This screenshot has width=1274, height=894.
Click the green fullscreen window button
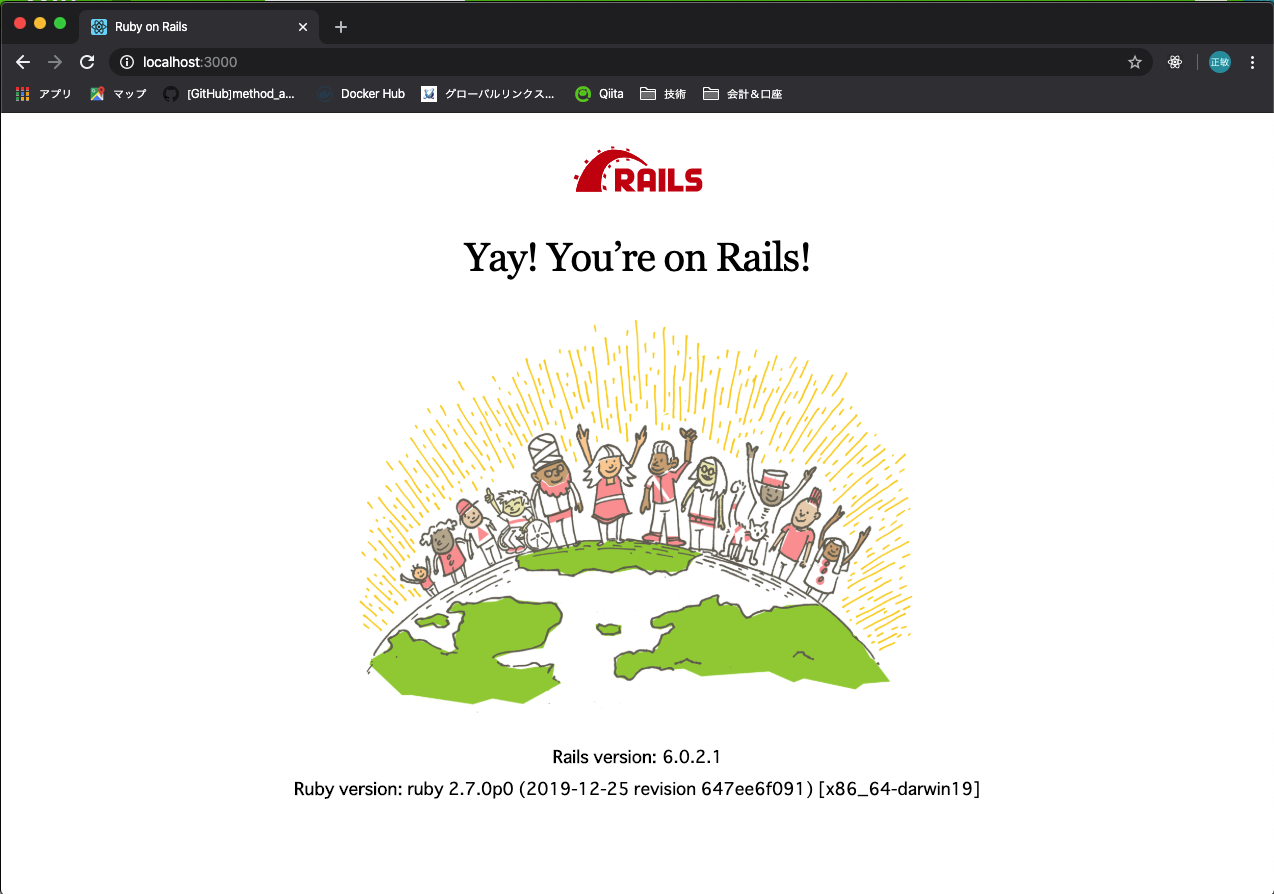tap(60, 23)
